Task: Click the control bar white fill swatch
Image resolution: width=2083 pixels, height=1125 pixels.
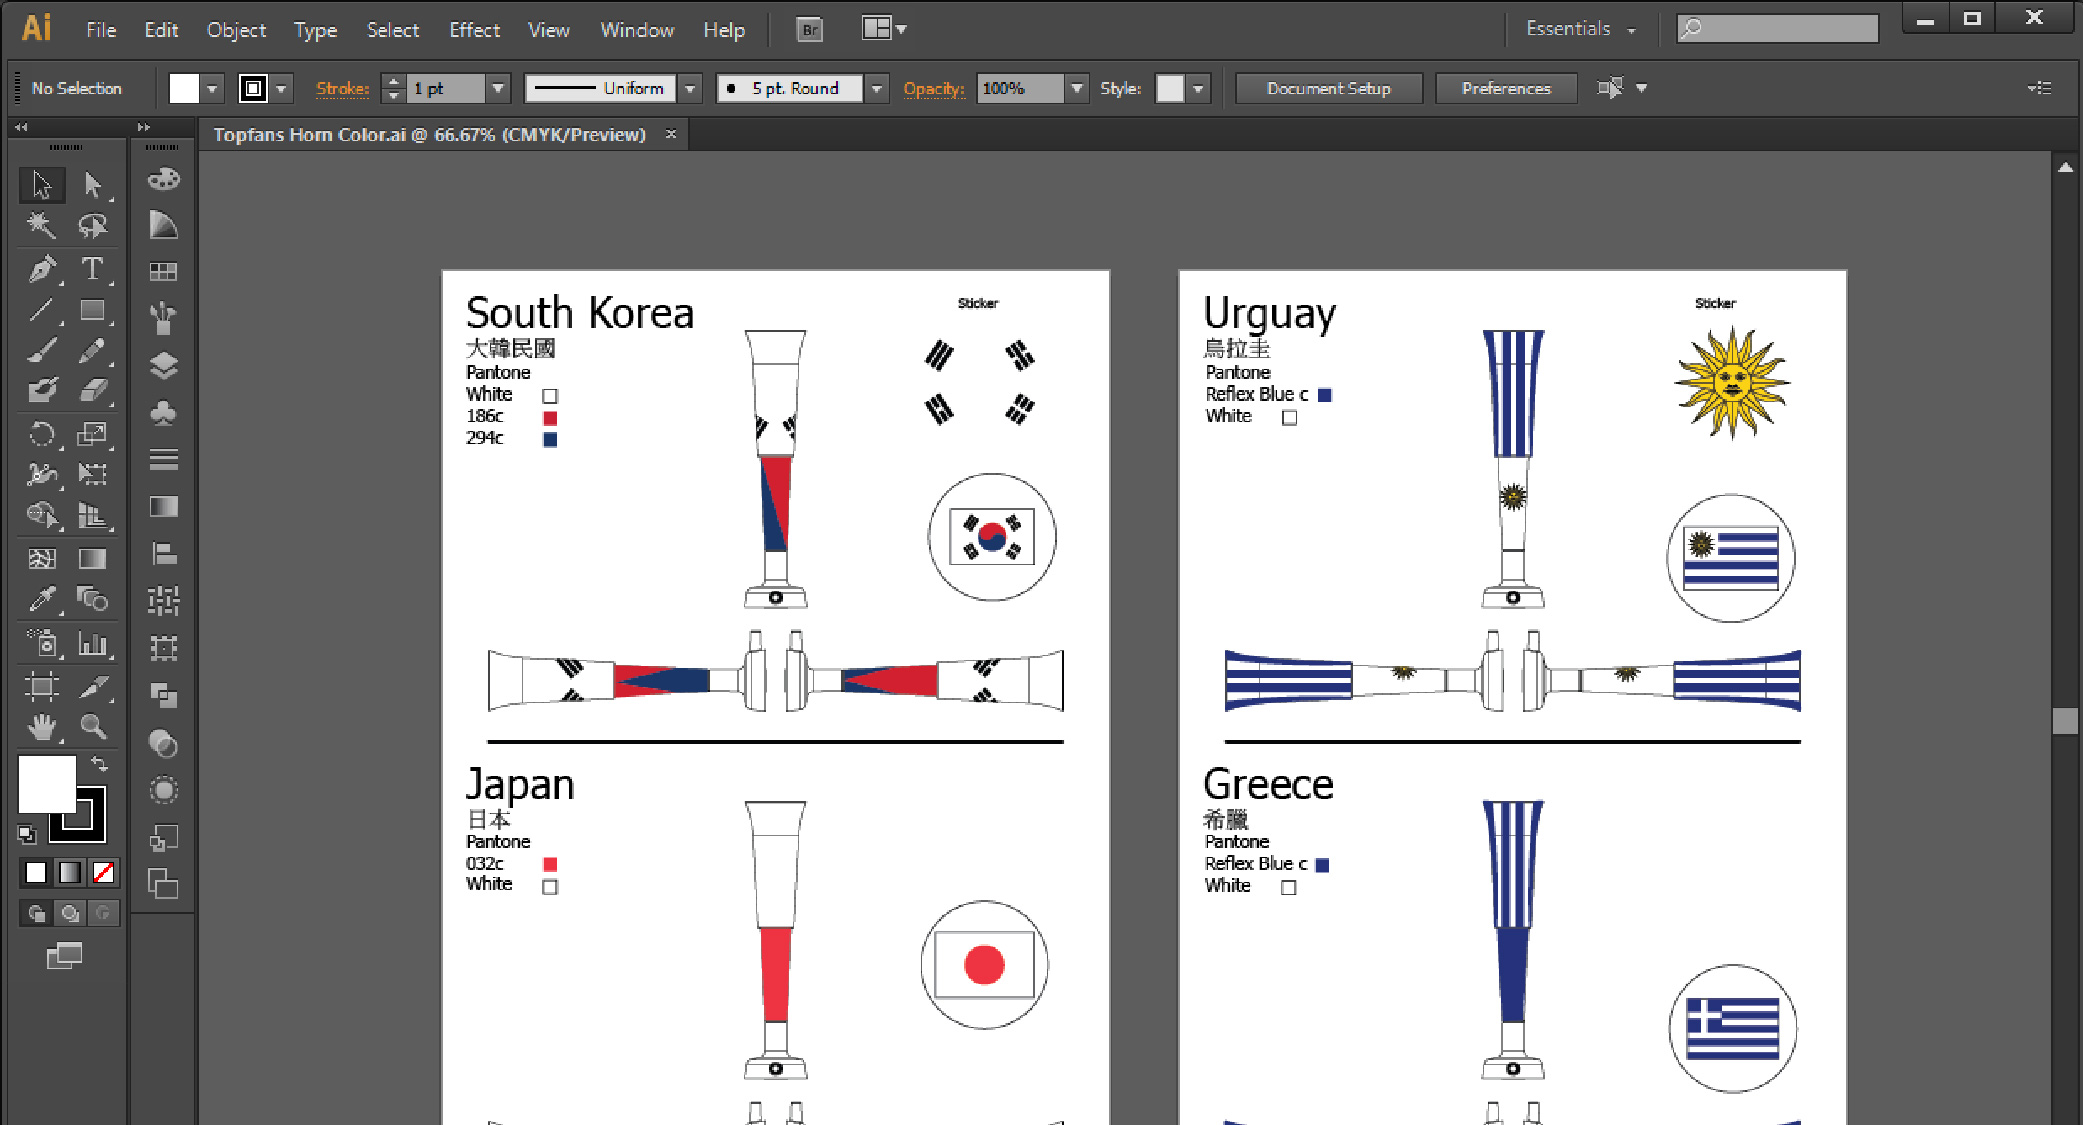Action: pyautogui.click(x=184, y=89)
